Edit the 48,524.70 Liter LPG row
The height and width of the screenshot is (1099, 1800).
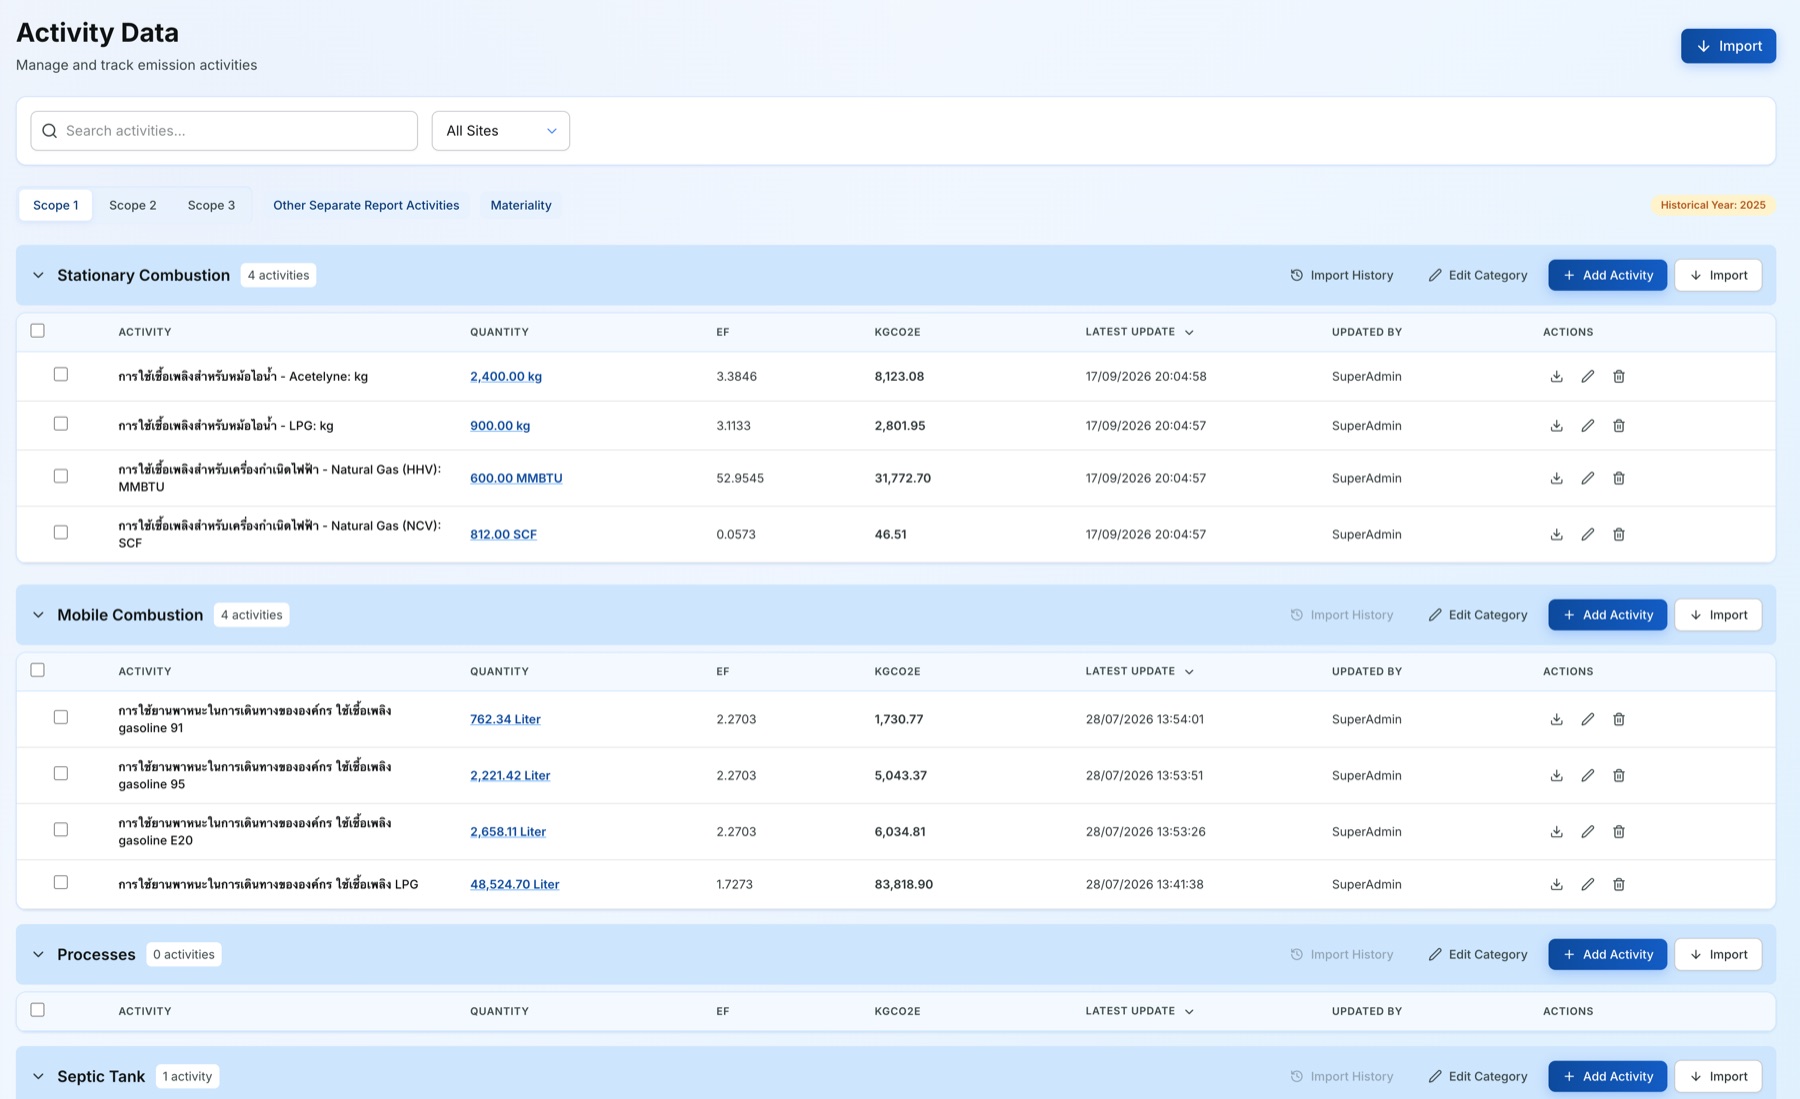click(1587, 884)
